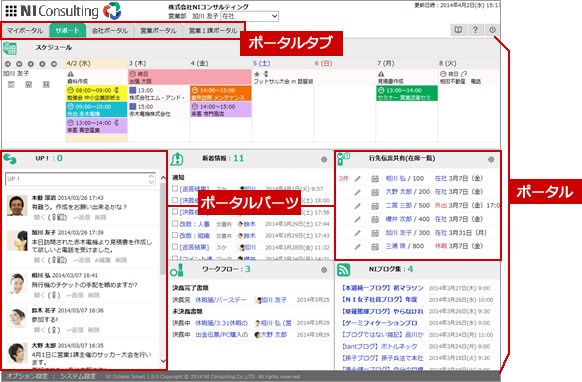
Task: Open the オプション設定 footer link
Action: pos(27,376)
